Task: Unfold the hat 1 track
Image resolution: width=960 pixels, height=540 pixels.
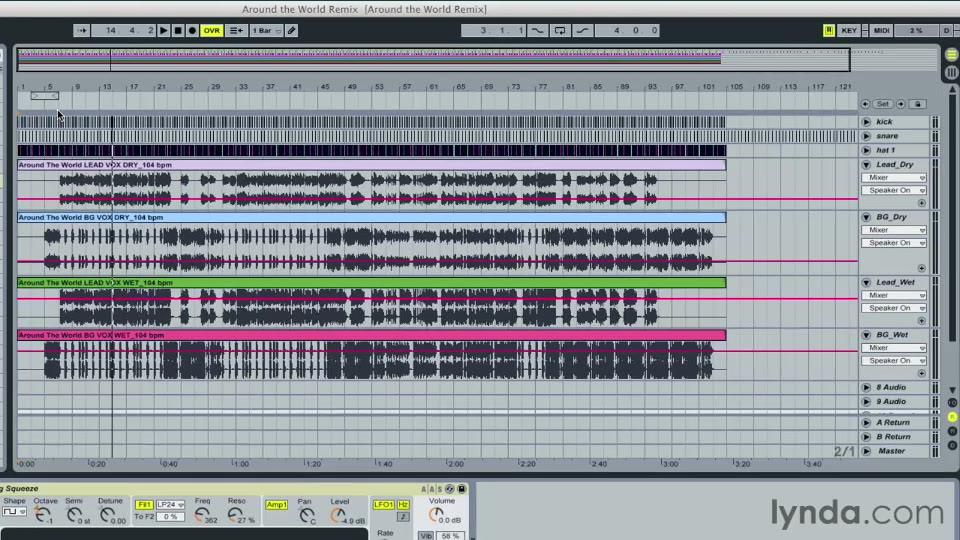Action: (x=866, y=150)
